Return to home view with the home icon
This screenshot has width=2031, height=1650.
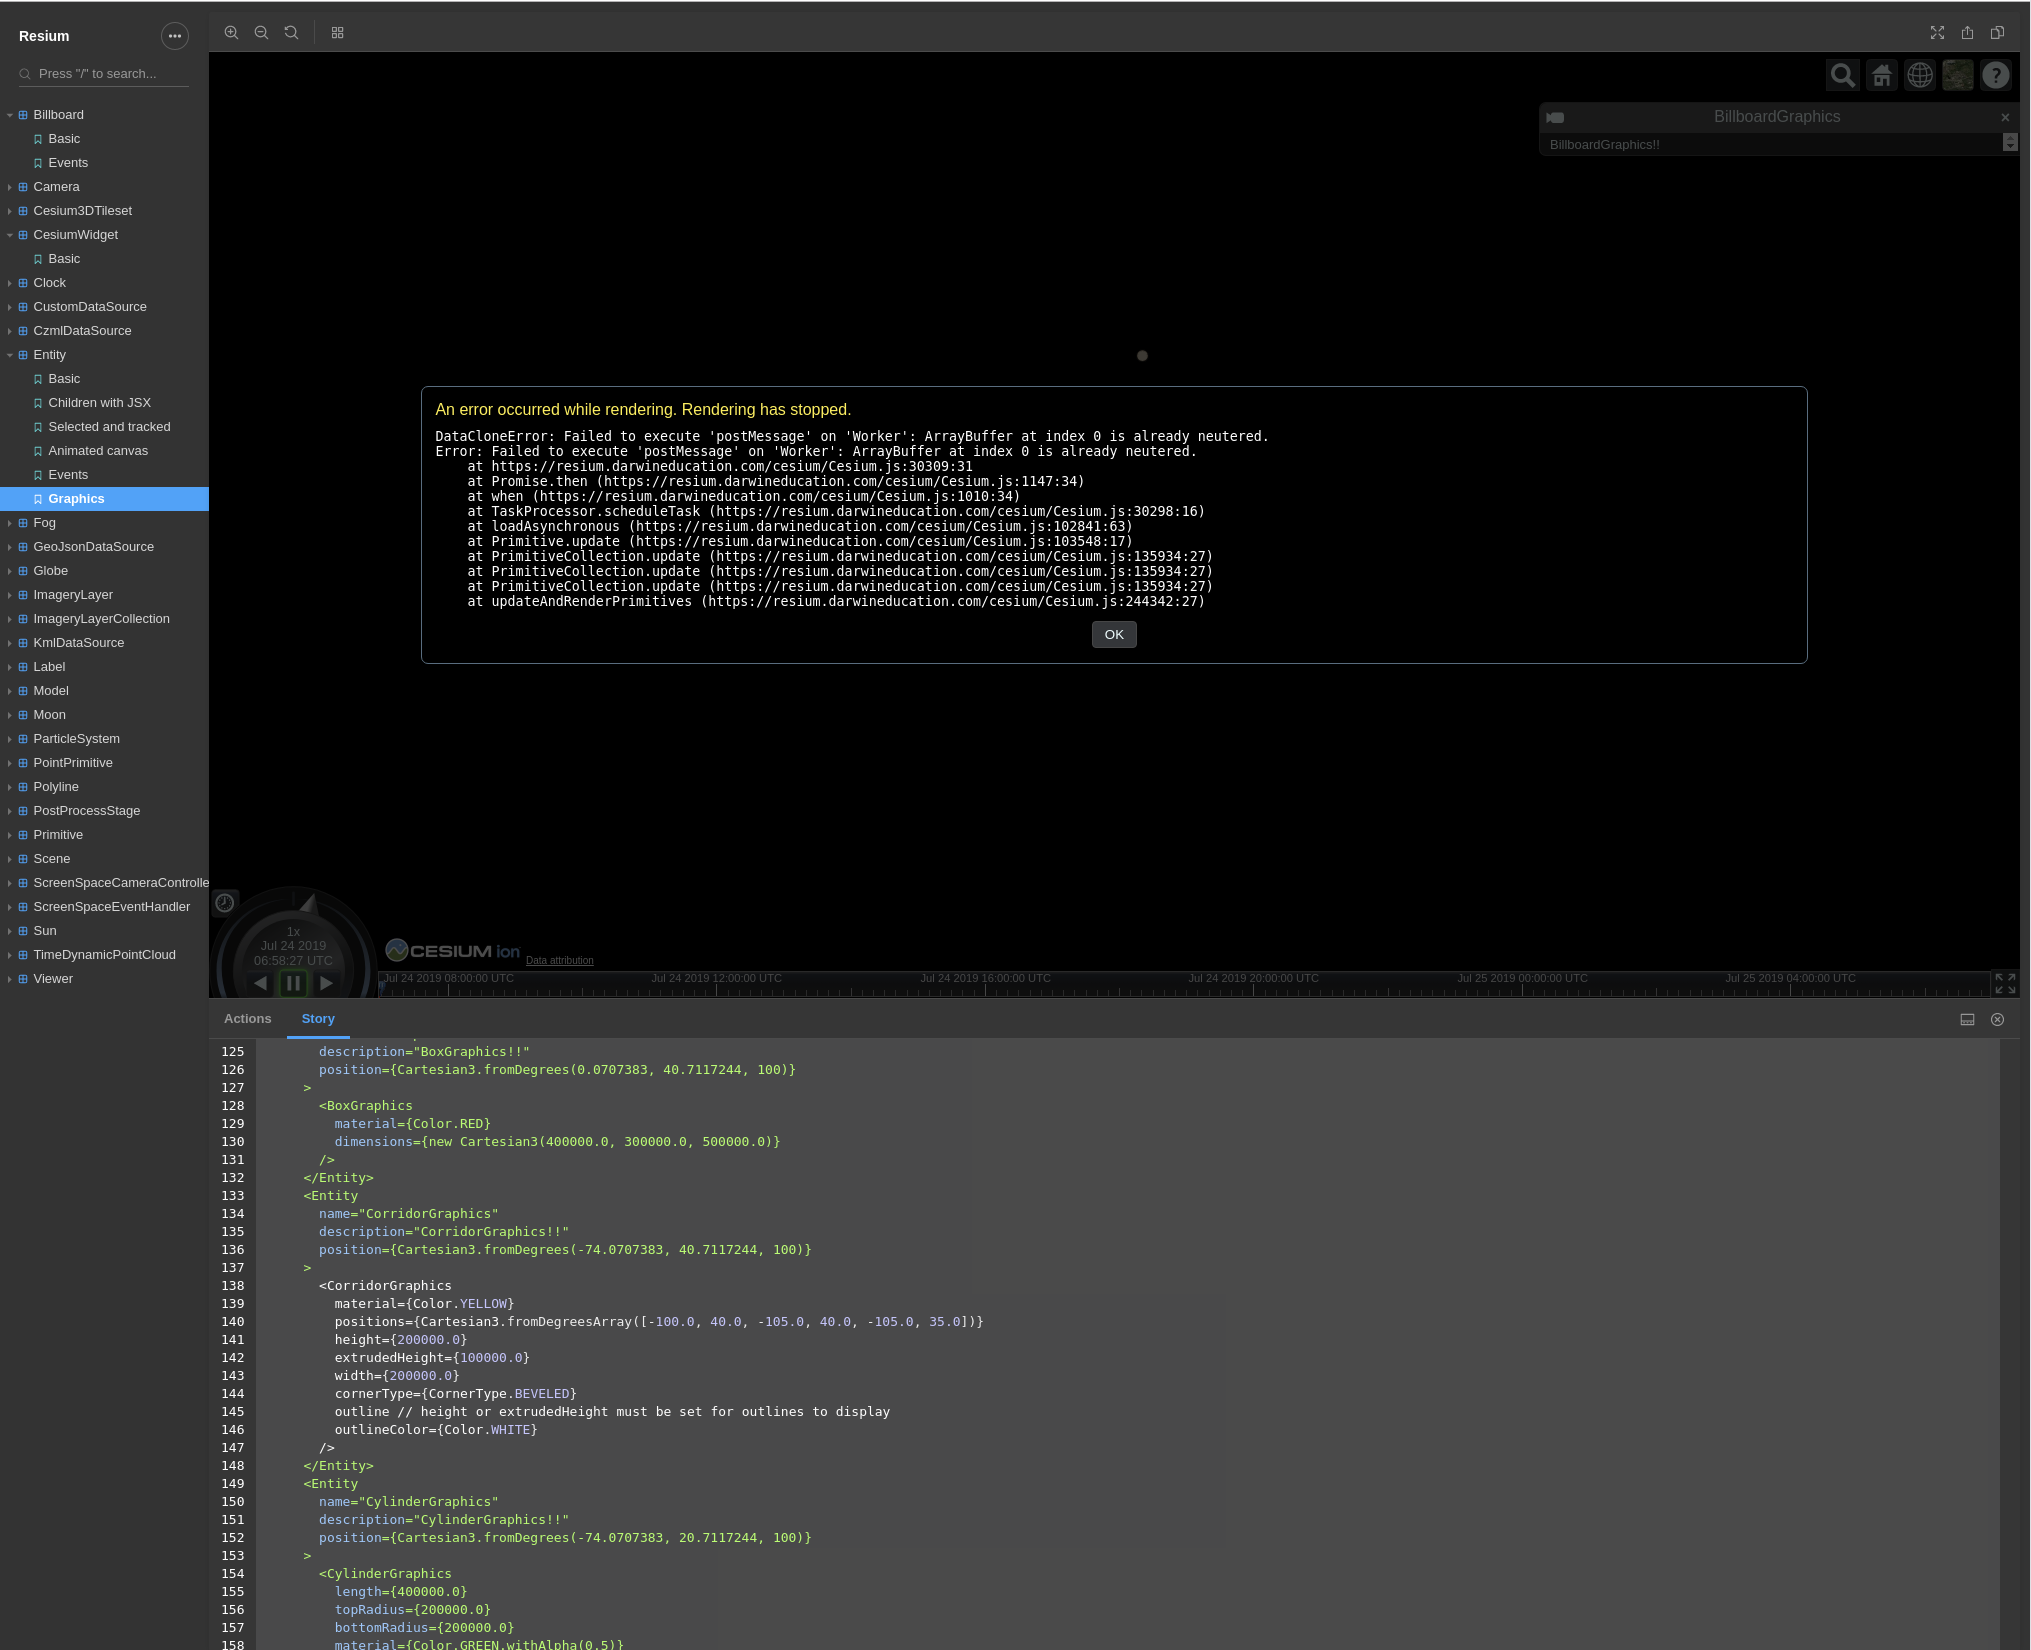[1881, 74]
